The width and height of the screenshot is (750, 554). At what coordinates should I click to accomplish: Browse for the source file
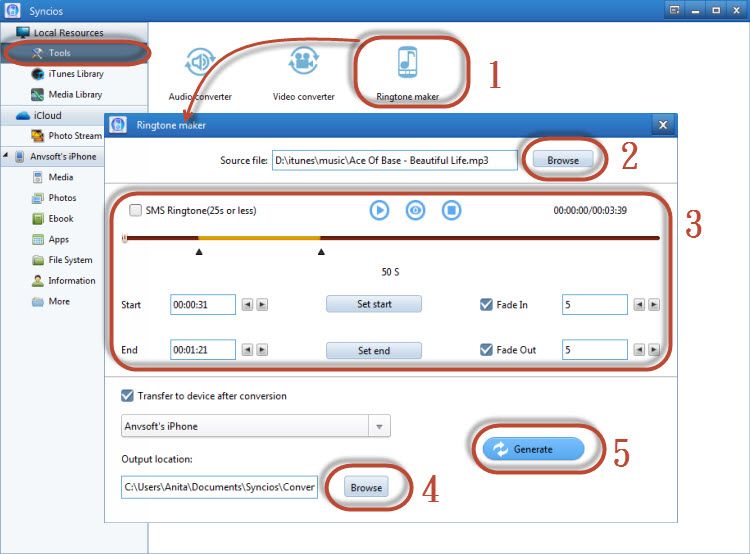pos(563,160)
